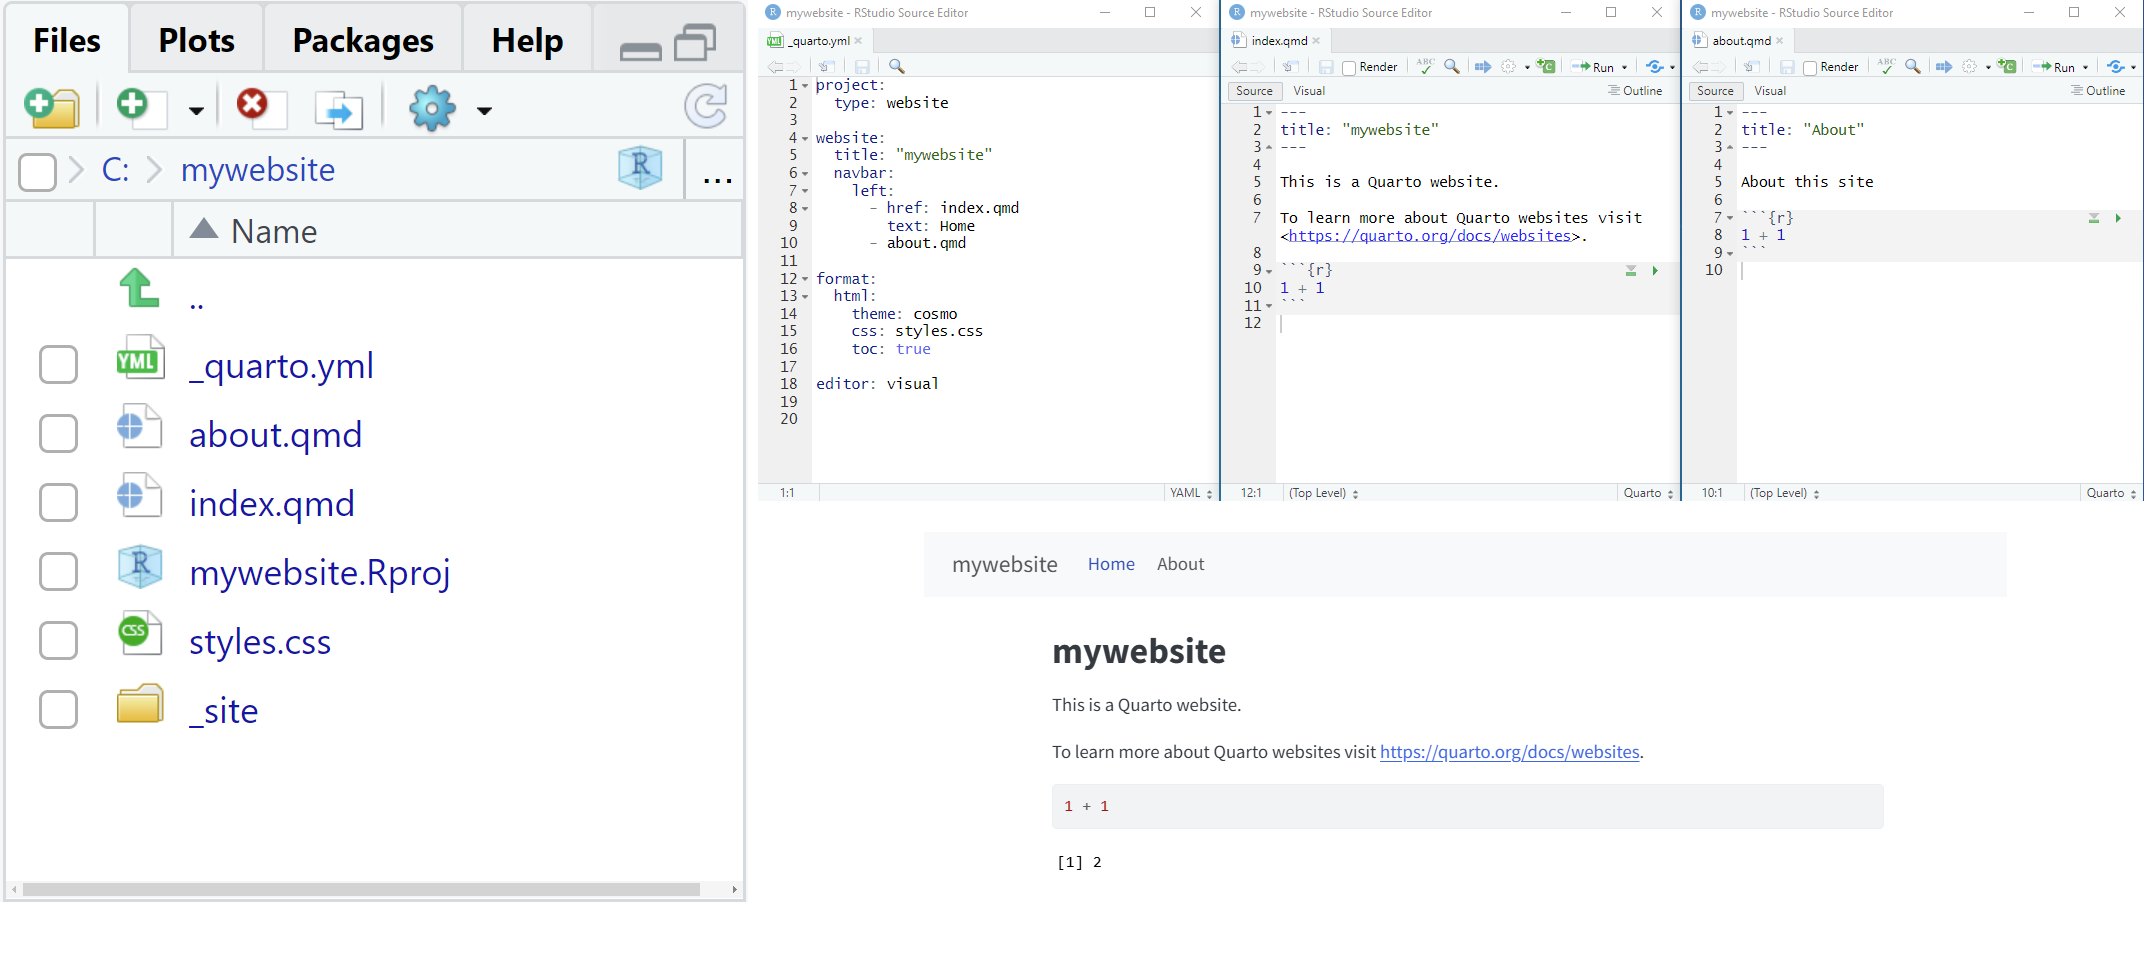Click spell check icon in index.qmd editor
The height and width of the screenshot is (970, 2152).
pyautogui.click(x=1425, y=66)
